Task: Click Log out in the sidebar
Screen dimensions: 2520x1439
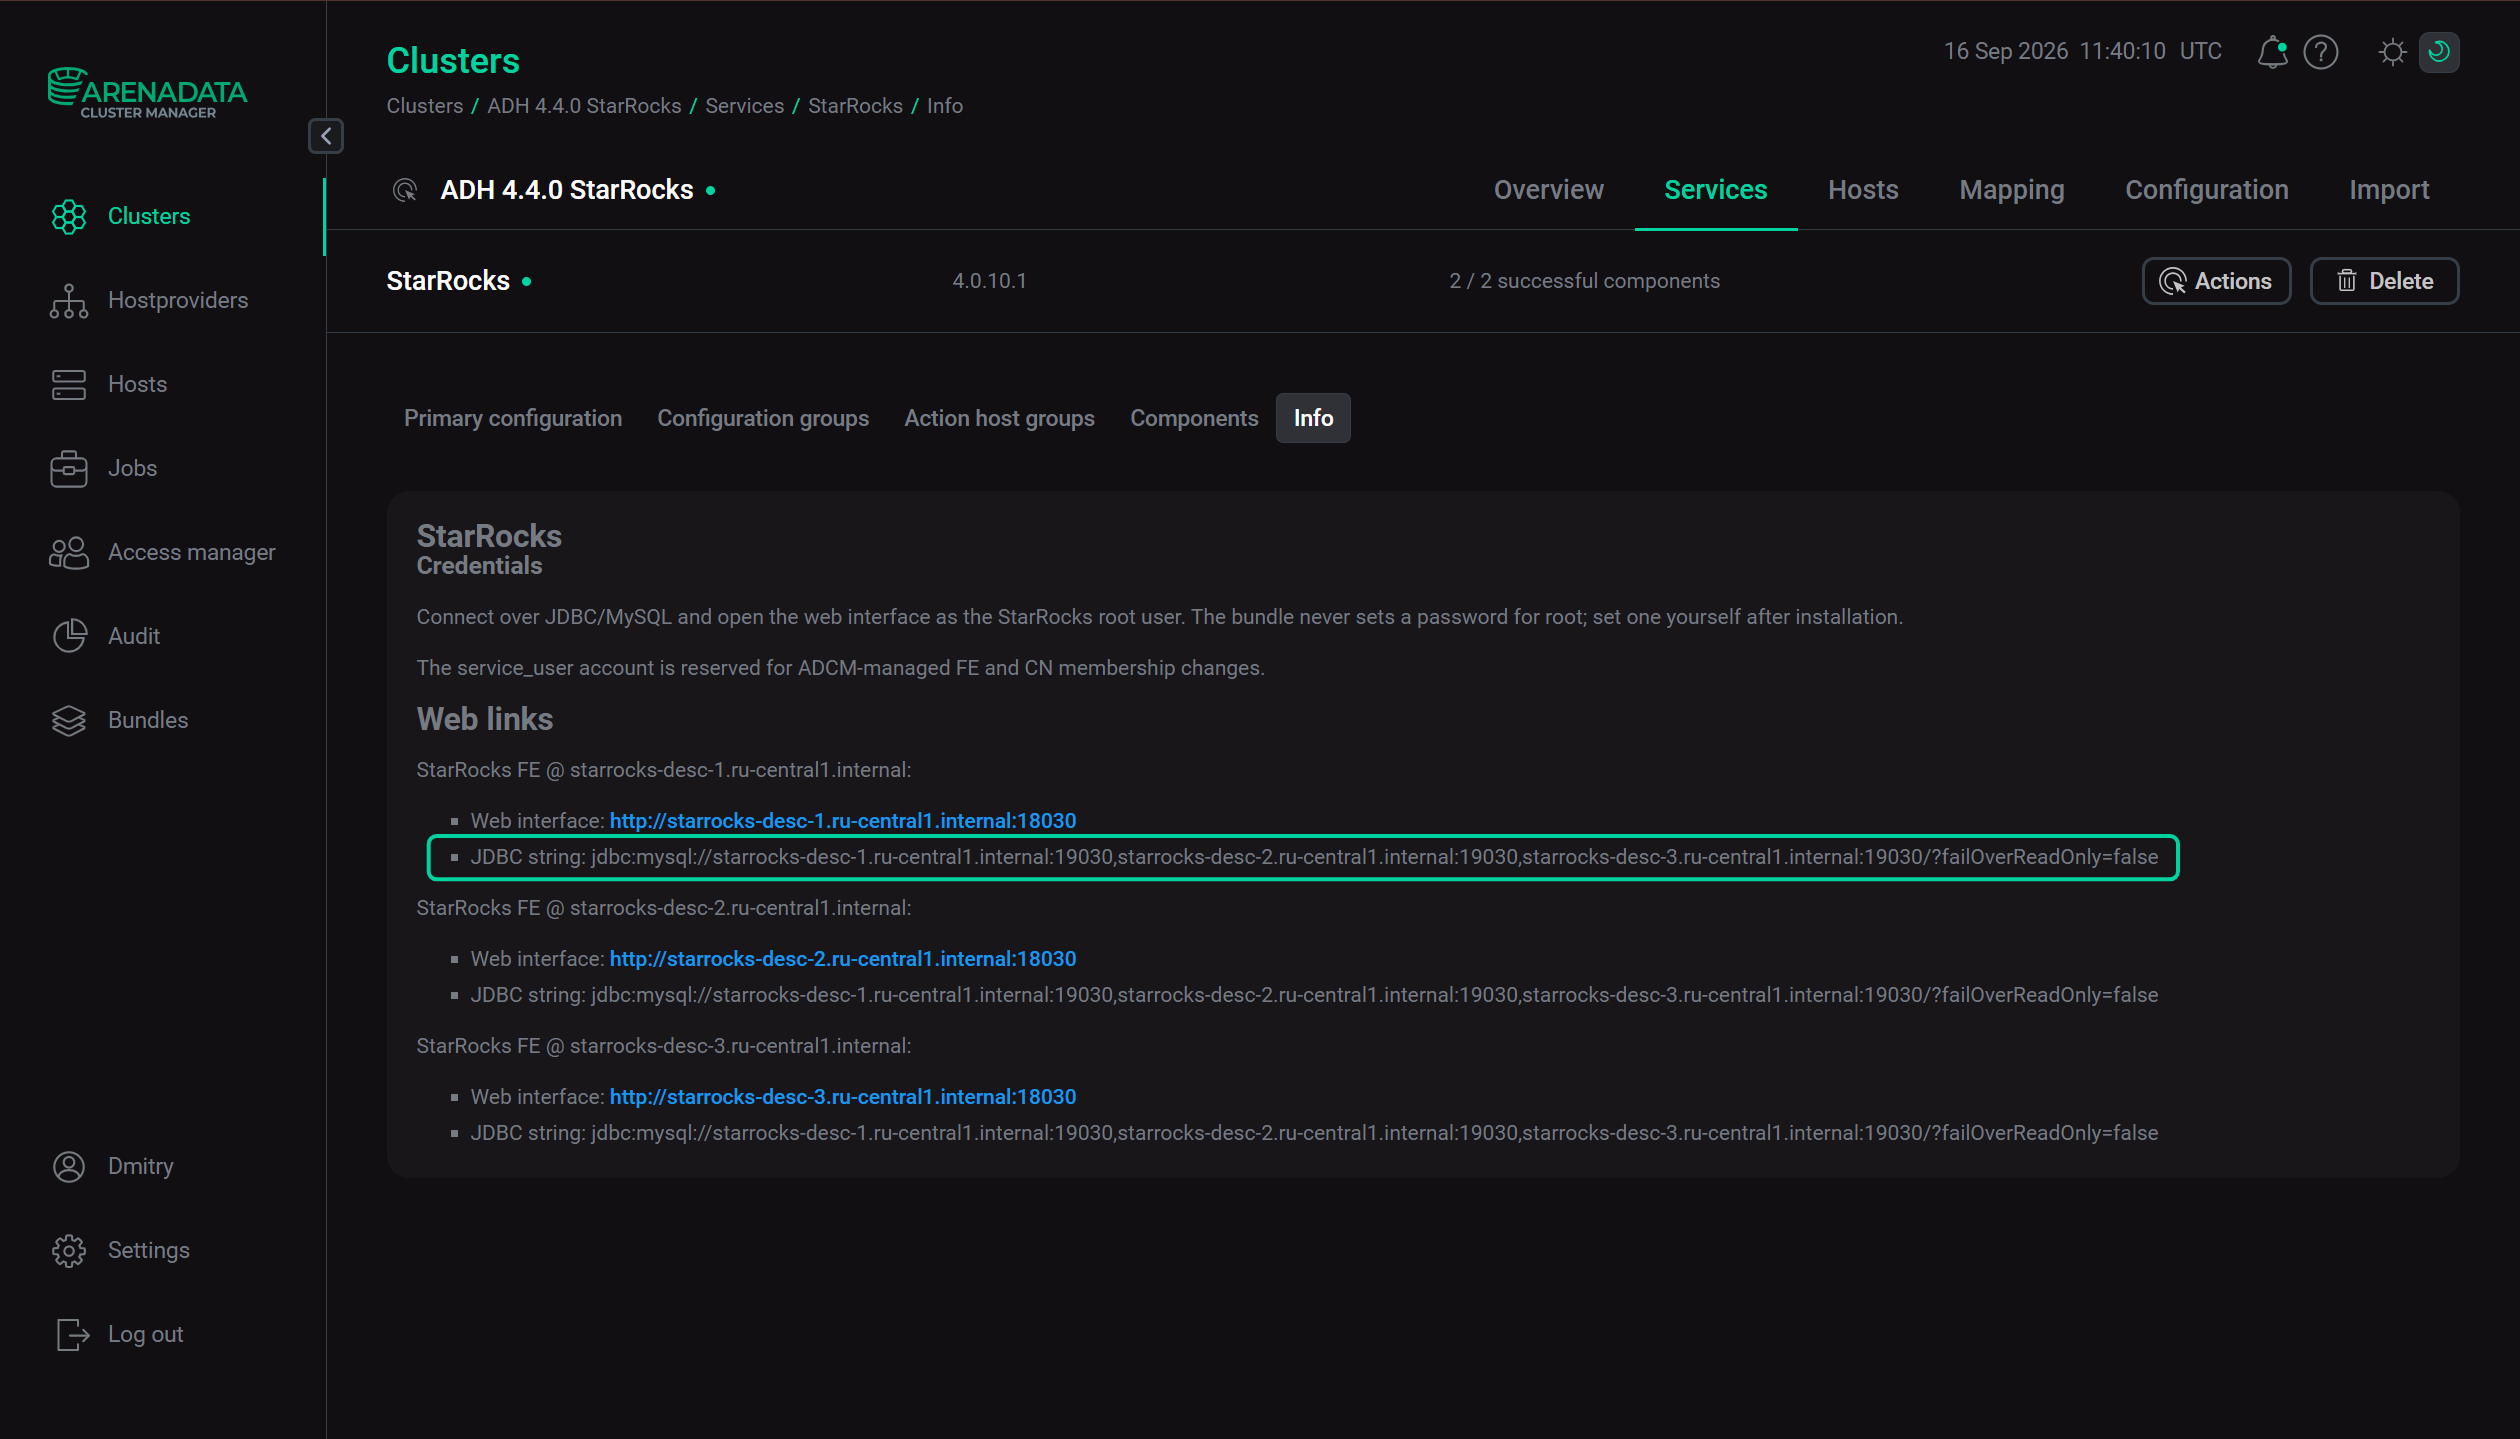Action: (x=145, y=1334)
